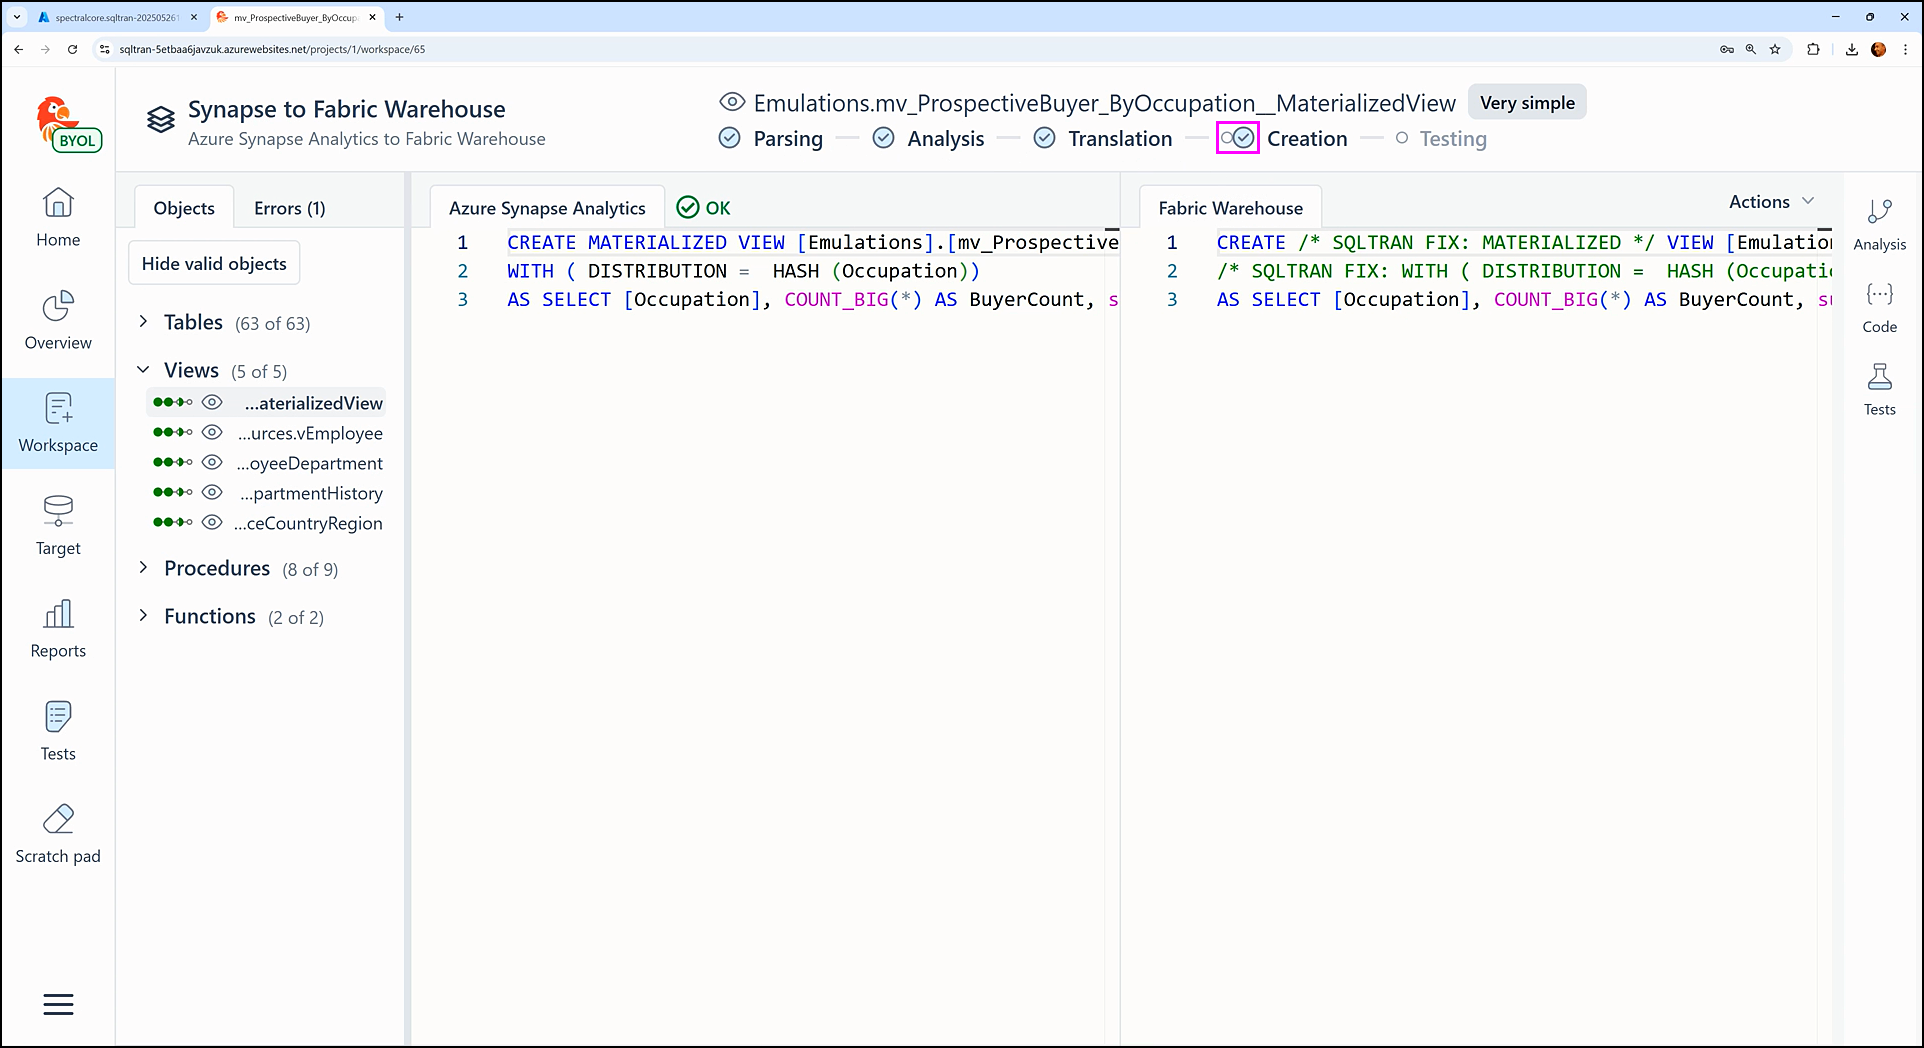
Task: Select the Testing step circle
Action: click(1402, 138)
